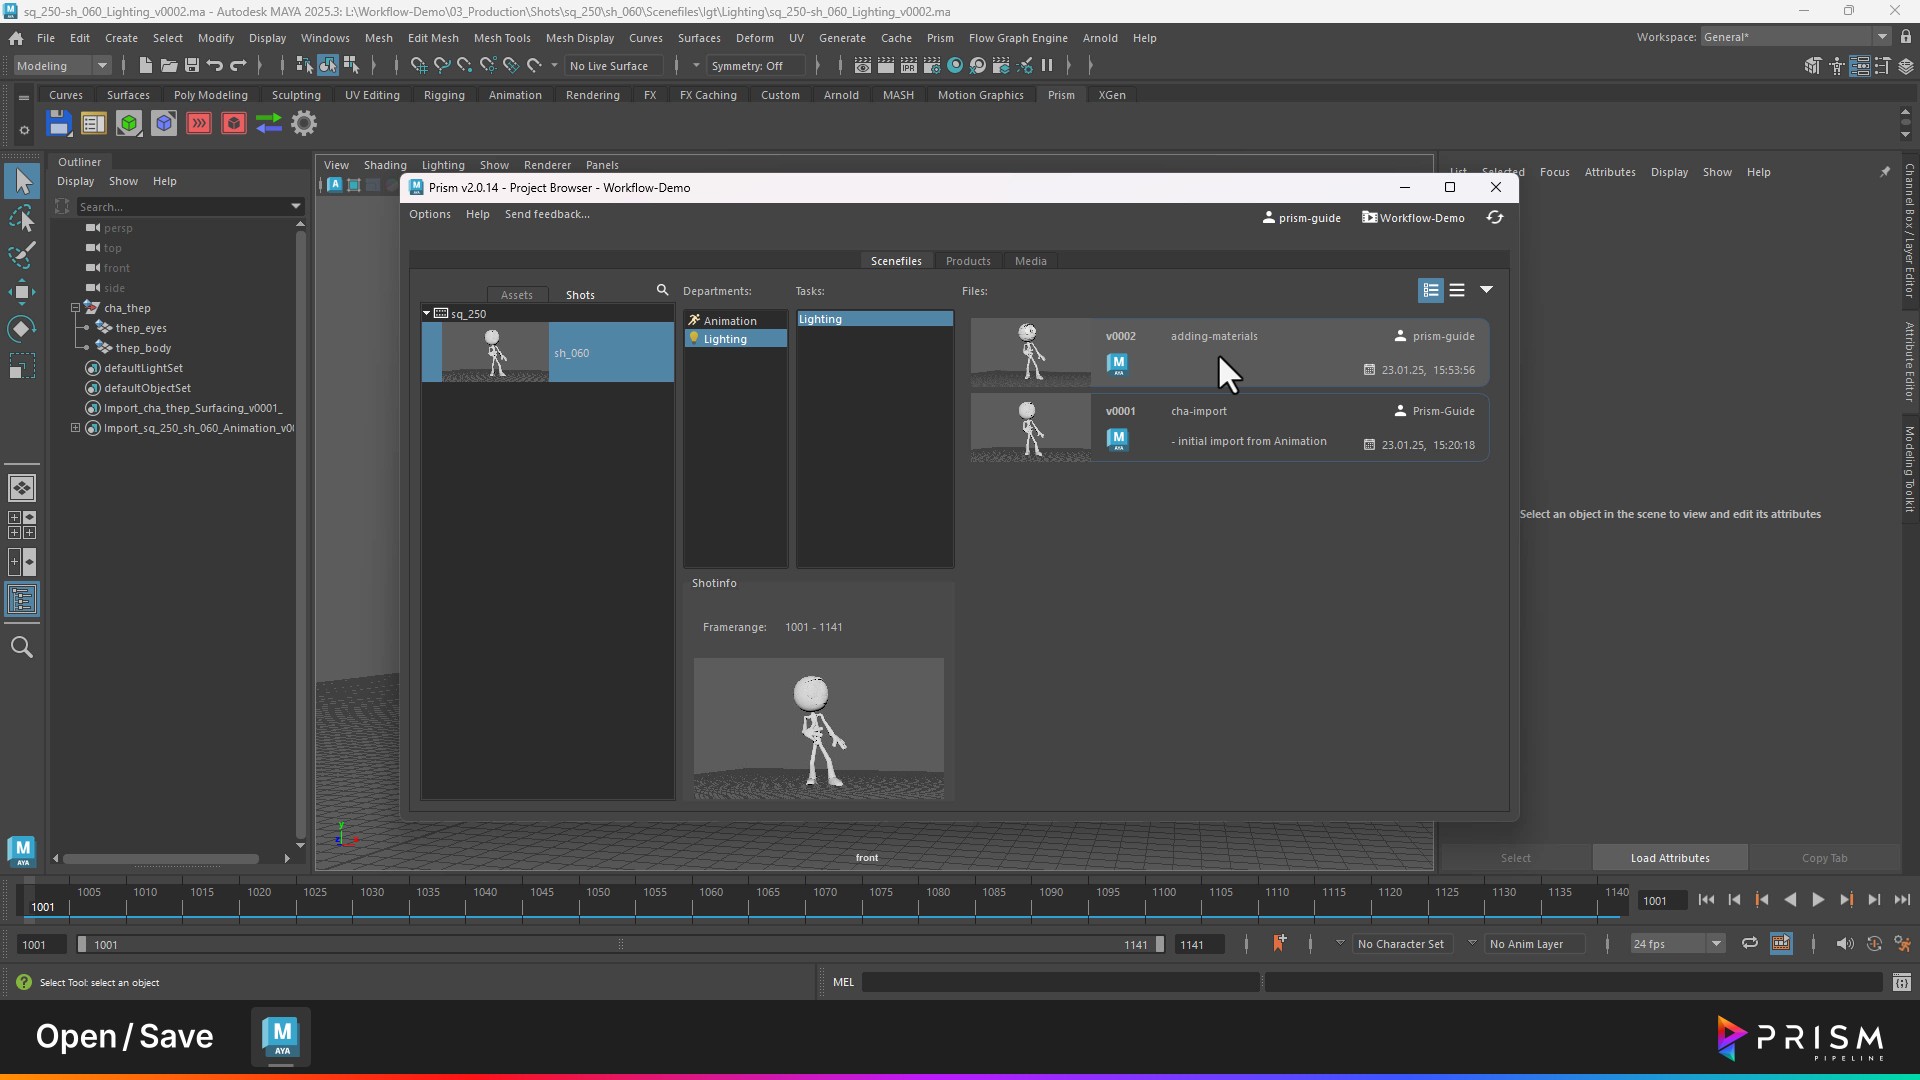The width and height of the screenshot is (1920, 1080).
Task: Toggle the MEL command language button
Action: coord(843,982)
